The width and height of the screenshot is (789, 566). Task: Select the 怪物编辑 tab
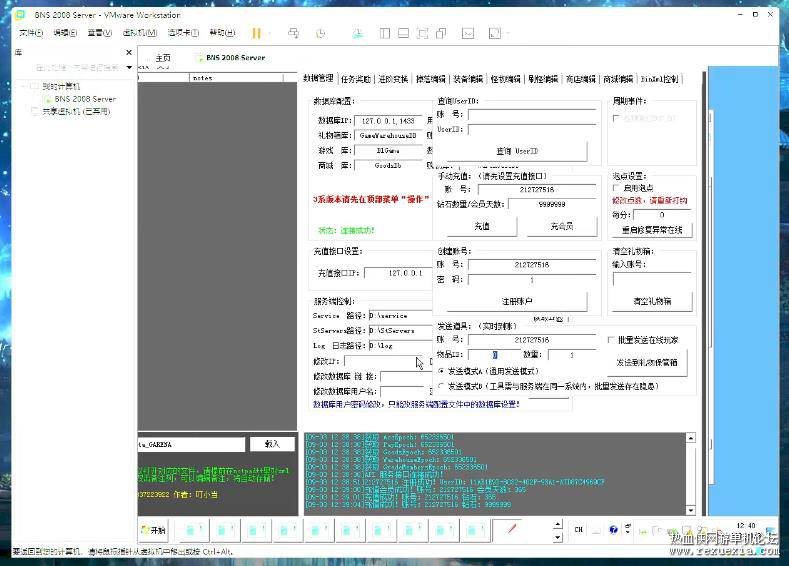(505, 79)
